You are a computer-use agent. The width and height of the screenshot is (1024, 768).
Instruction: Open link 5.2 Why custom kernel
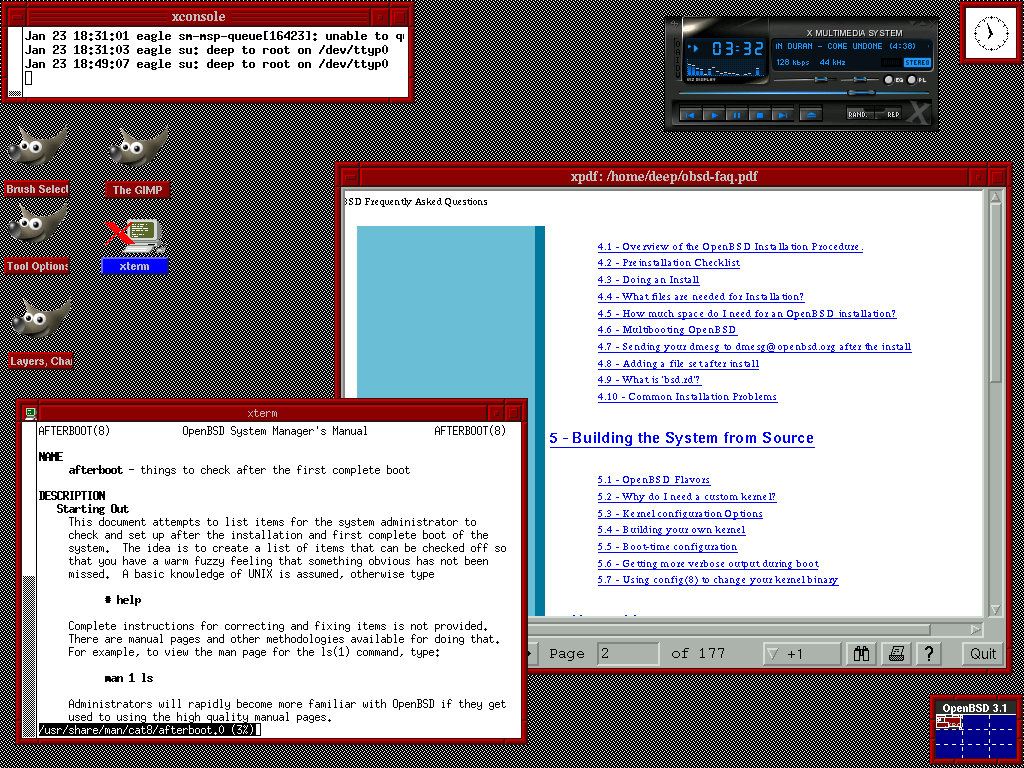686,497
